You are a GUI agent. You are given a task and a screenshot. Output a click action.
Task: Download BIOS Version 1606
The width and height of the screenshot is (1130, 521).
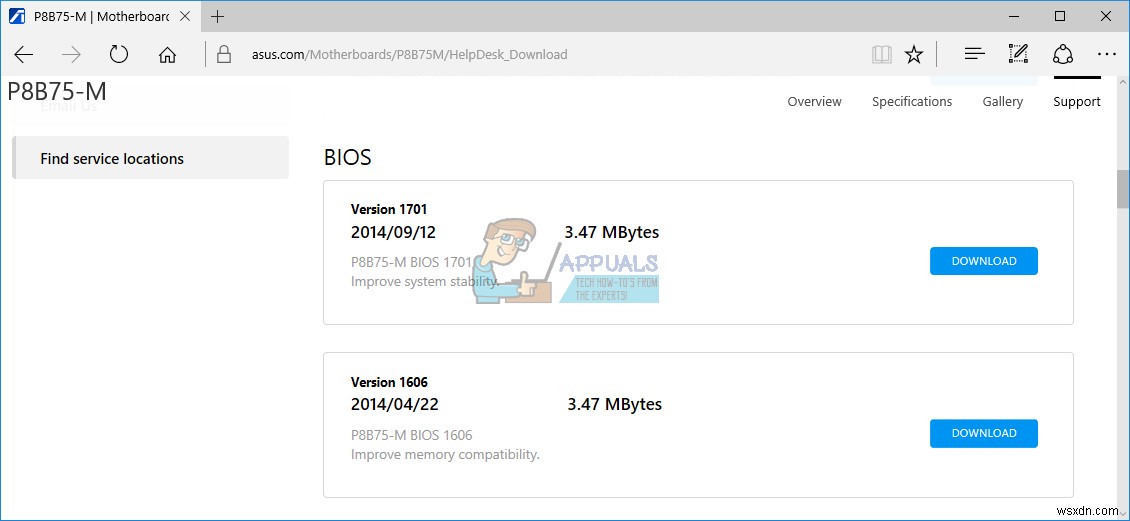coord(983,433)
